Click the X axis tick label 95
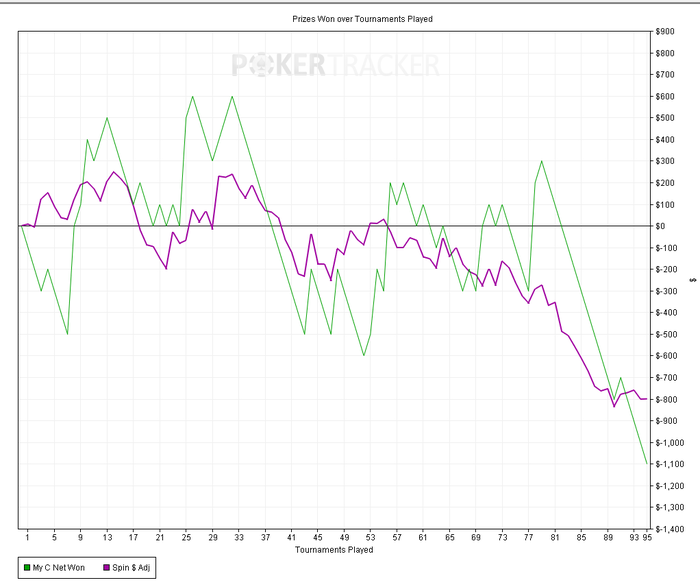The height and width of the screenshot is (587, 700). coord(647,537)
